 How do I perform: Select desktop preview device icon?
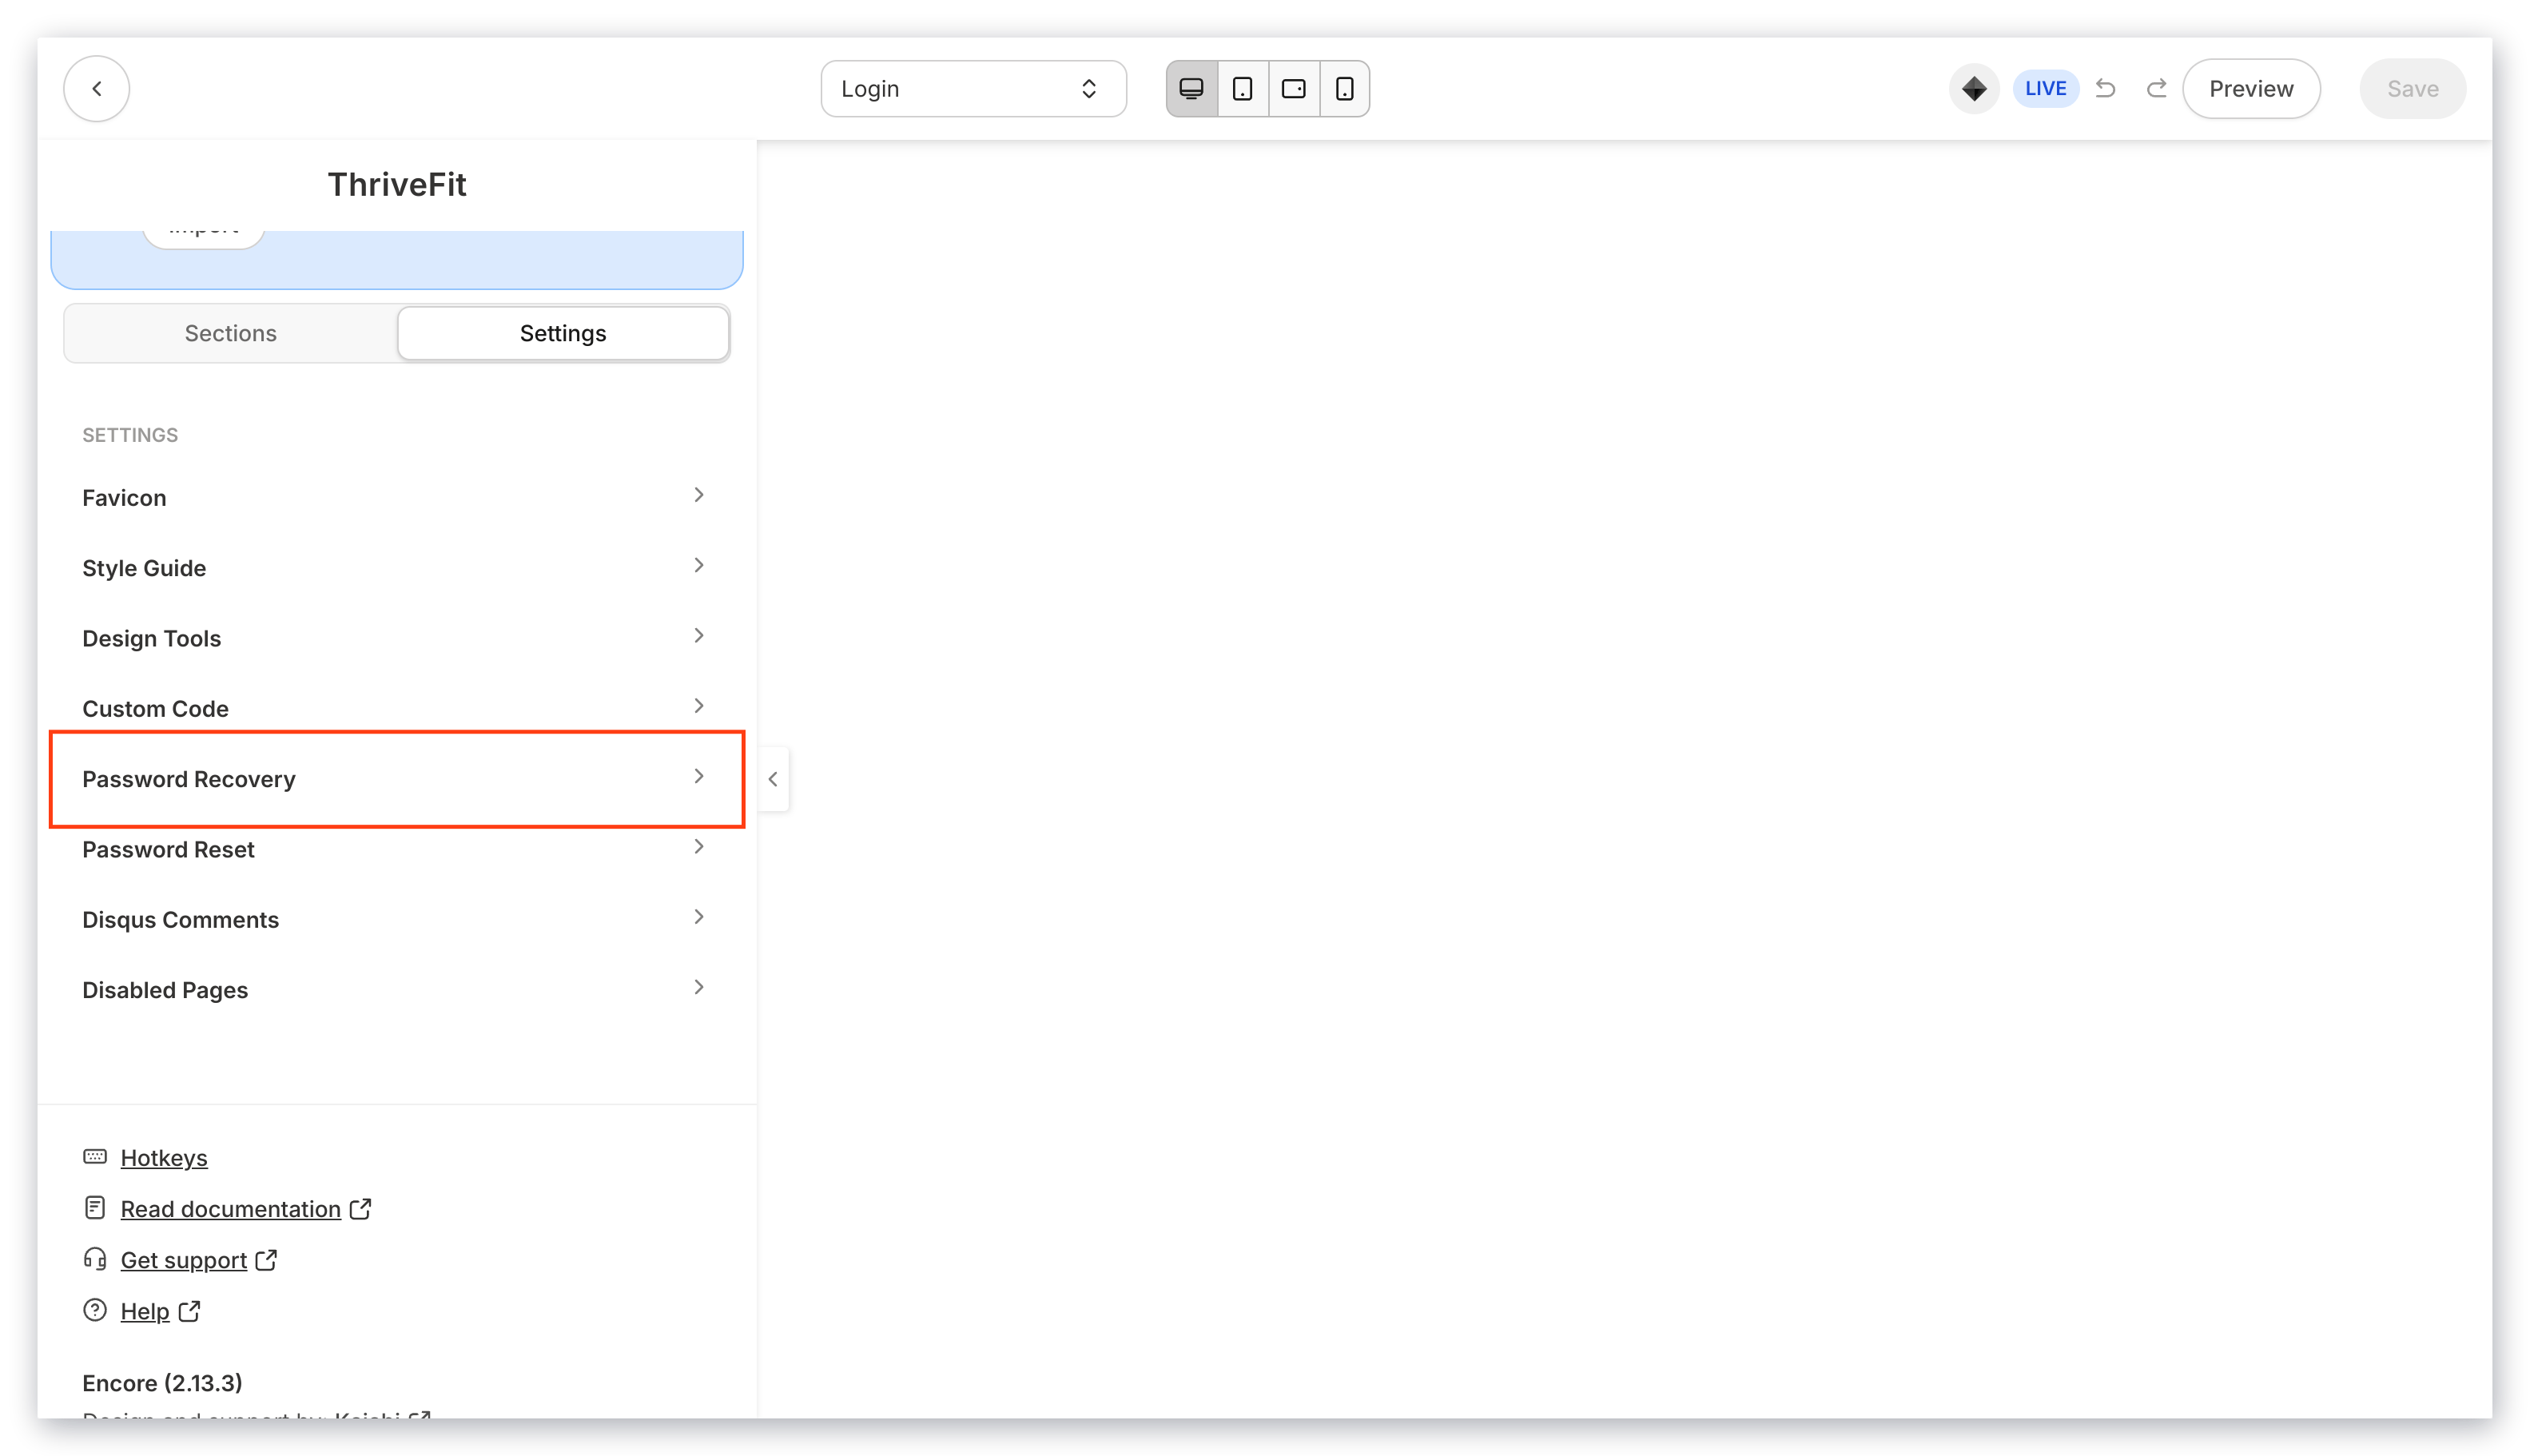(1191, 89)
